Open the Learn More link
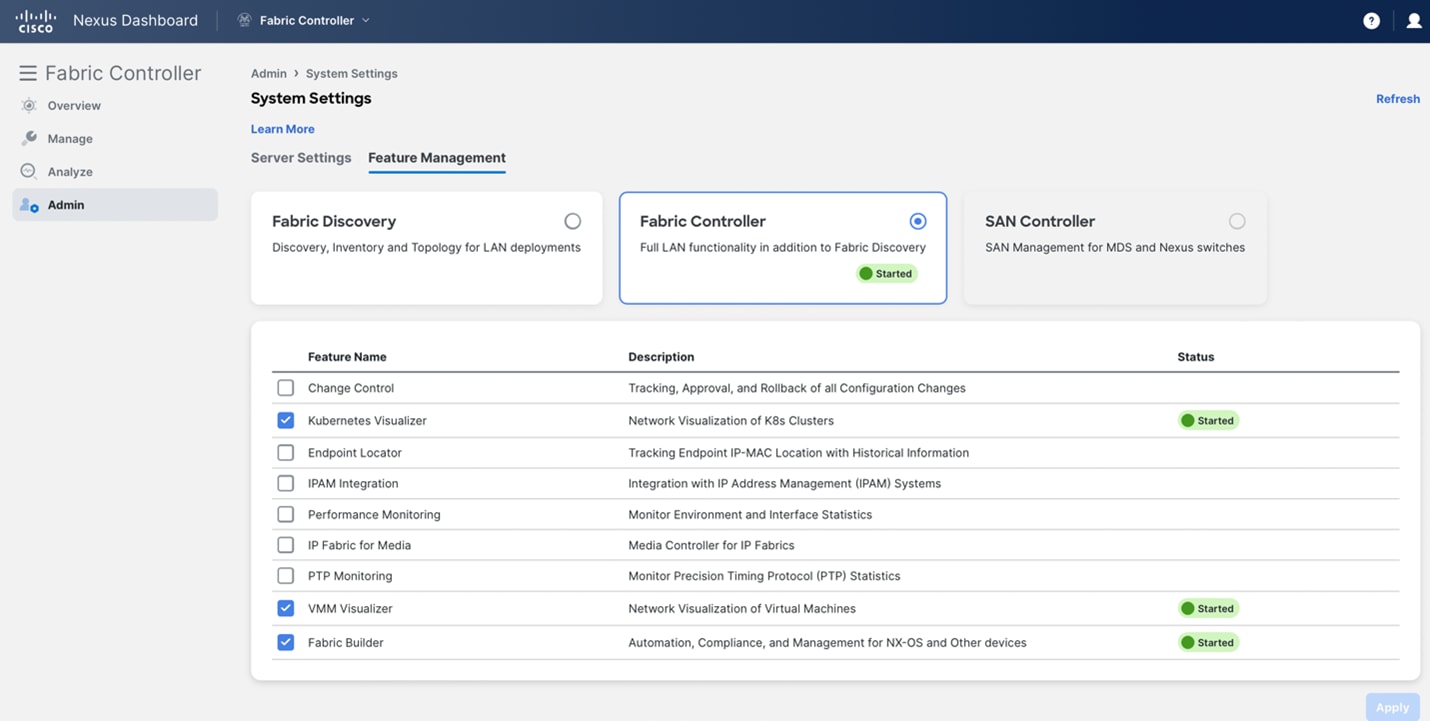 tap(282, 129)
